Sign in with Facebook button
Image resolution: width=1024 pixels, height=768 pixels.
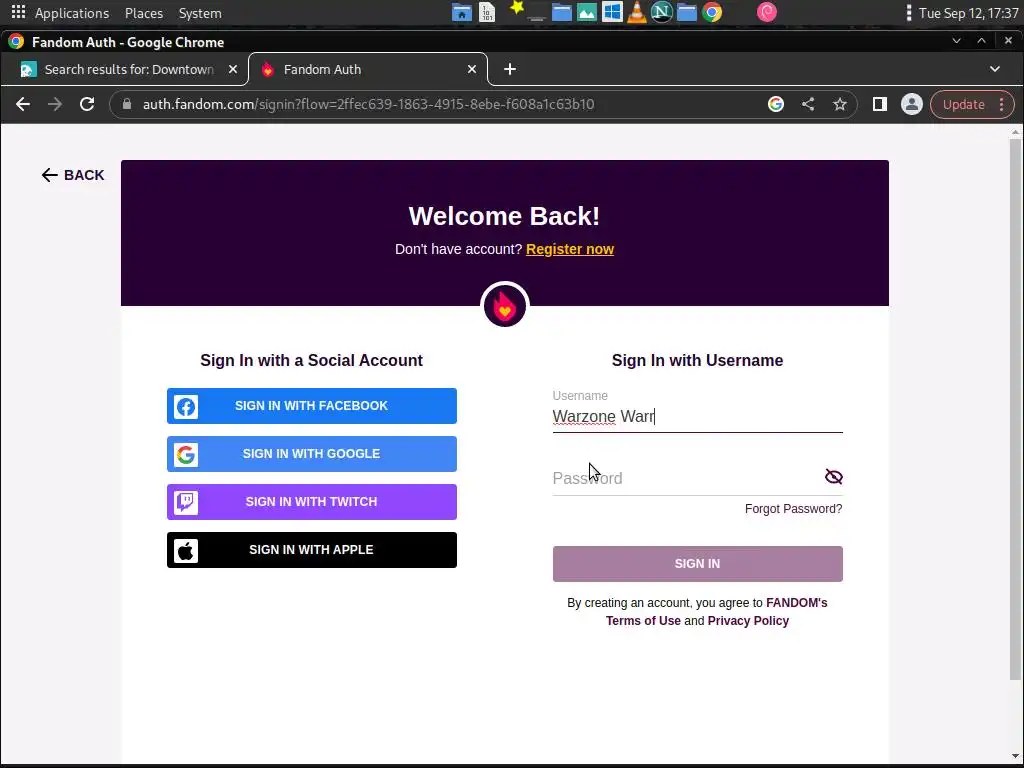click(x=312, y=406)
